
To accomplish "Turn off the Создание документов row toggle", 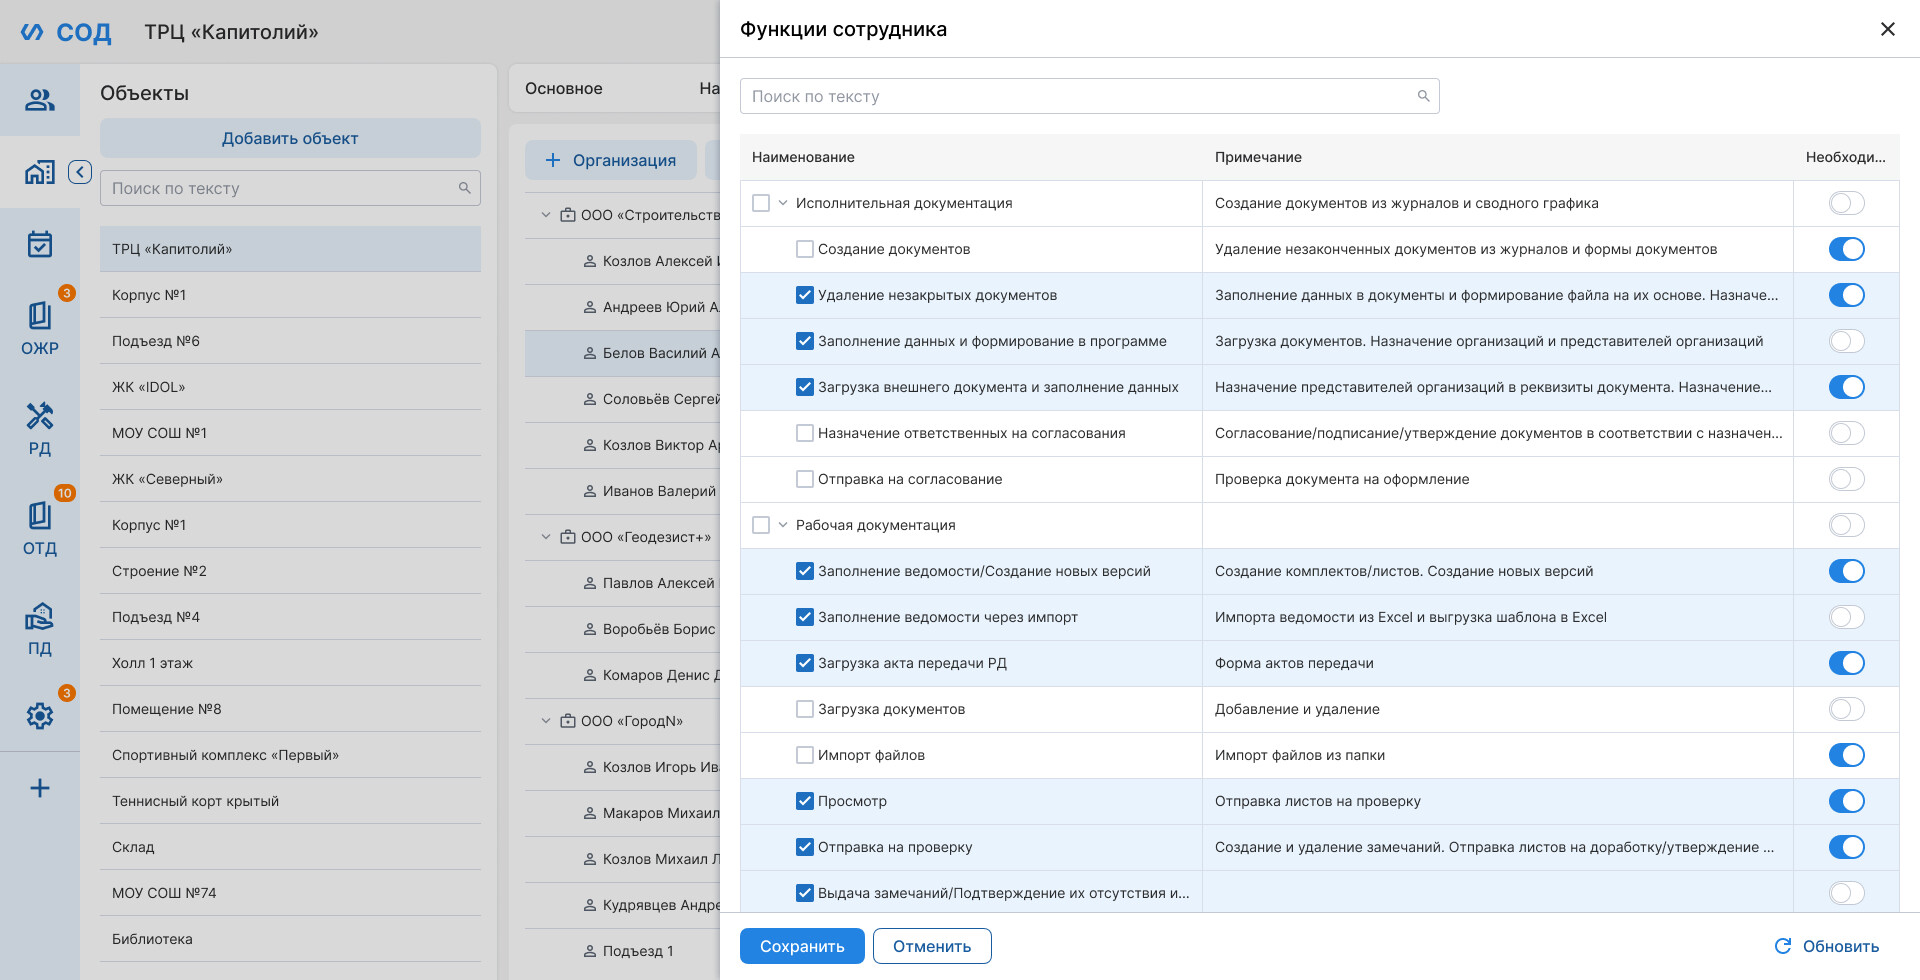I will point(1846,249).
